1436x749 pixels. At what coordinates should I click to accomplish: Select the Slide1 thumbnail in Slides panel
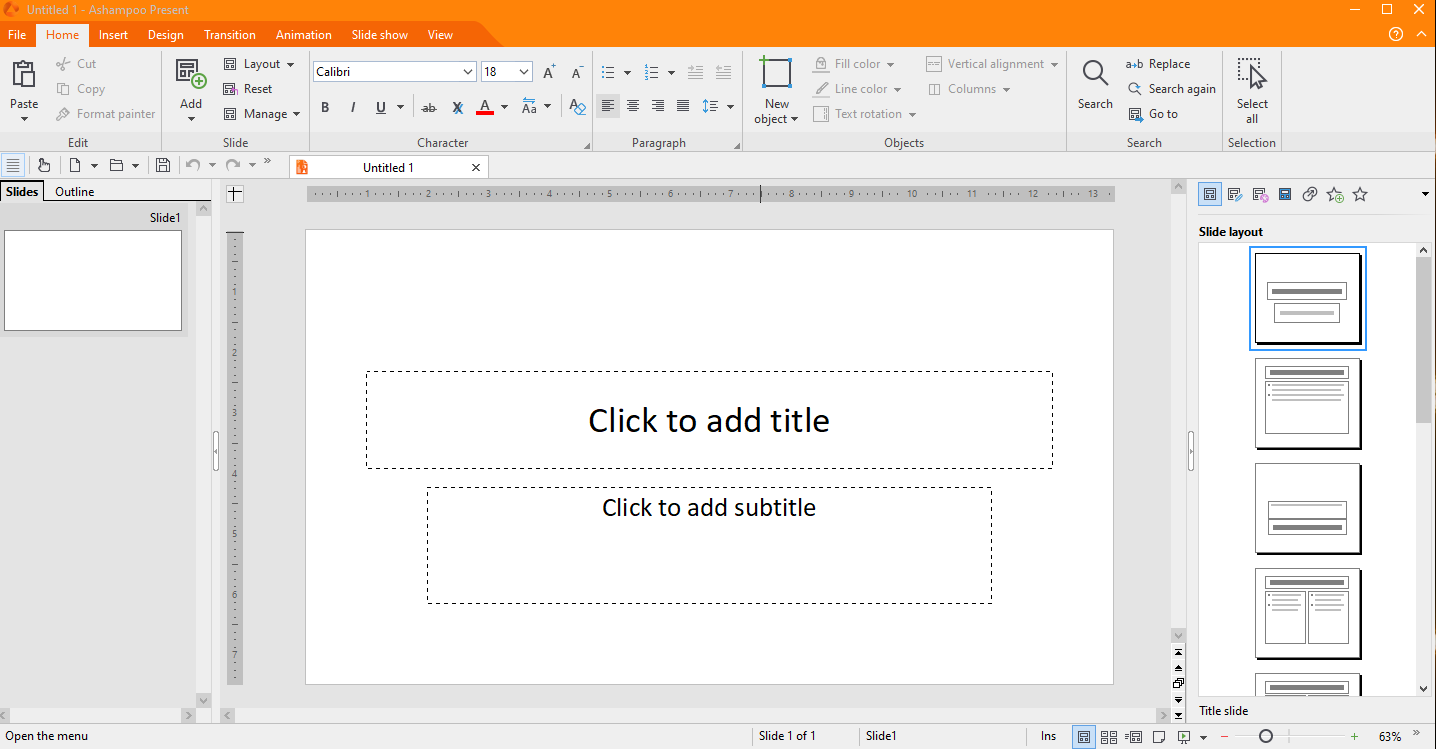(x=93, y=280)
